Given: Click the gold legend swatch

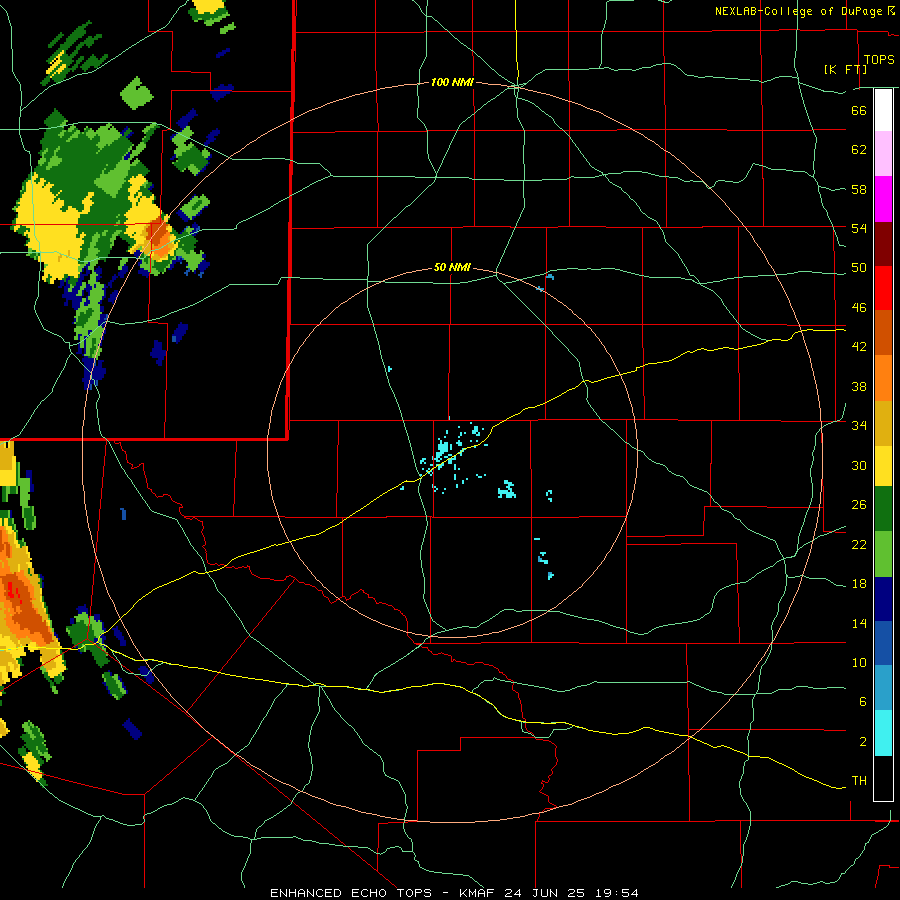Looking at the screenshot, I should pos(883,422).
